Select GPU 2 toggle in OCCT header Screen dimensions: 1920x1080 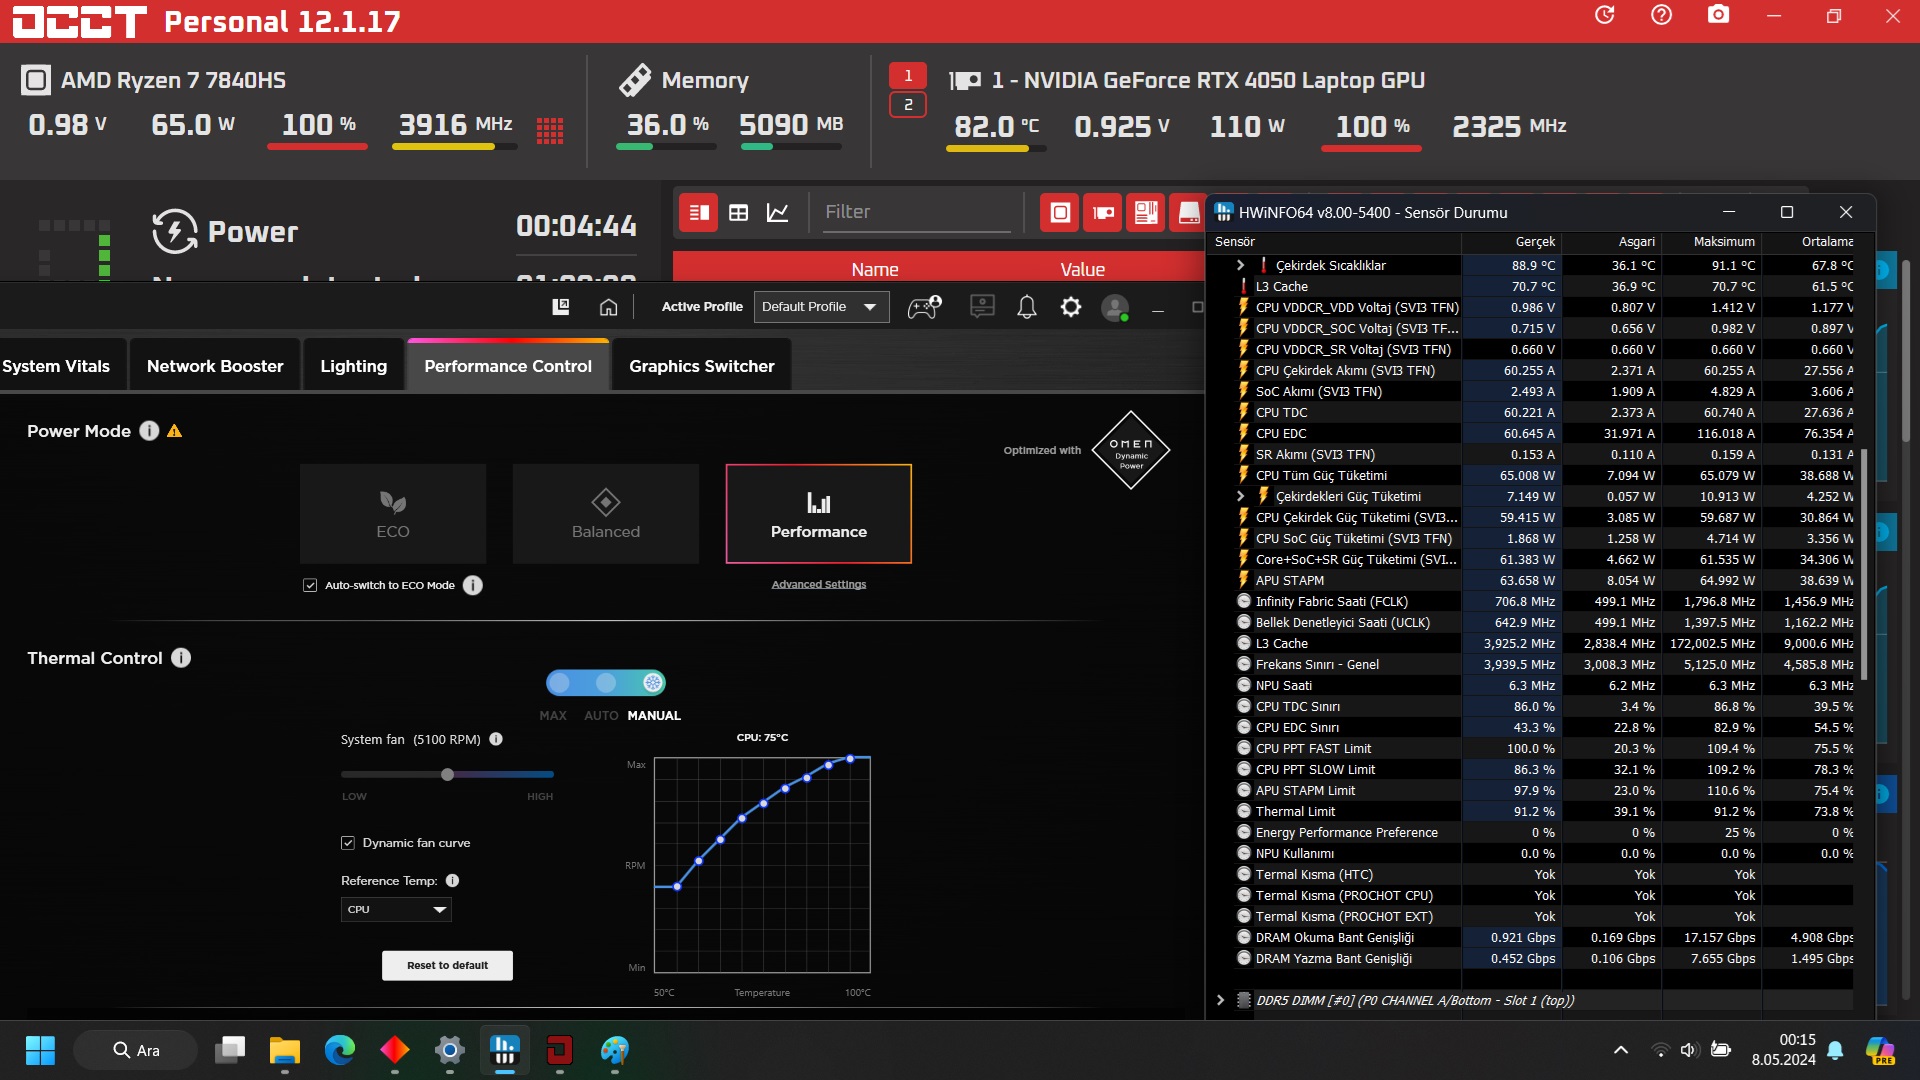(907, 104)
